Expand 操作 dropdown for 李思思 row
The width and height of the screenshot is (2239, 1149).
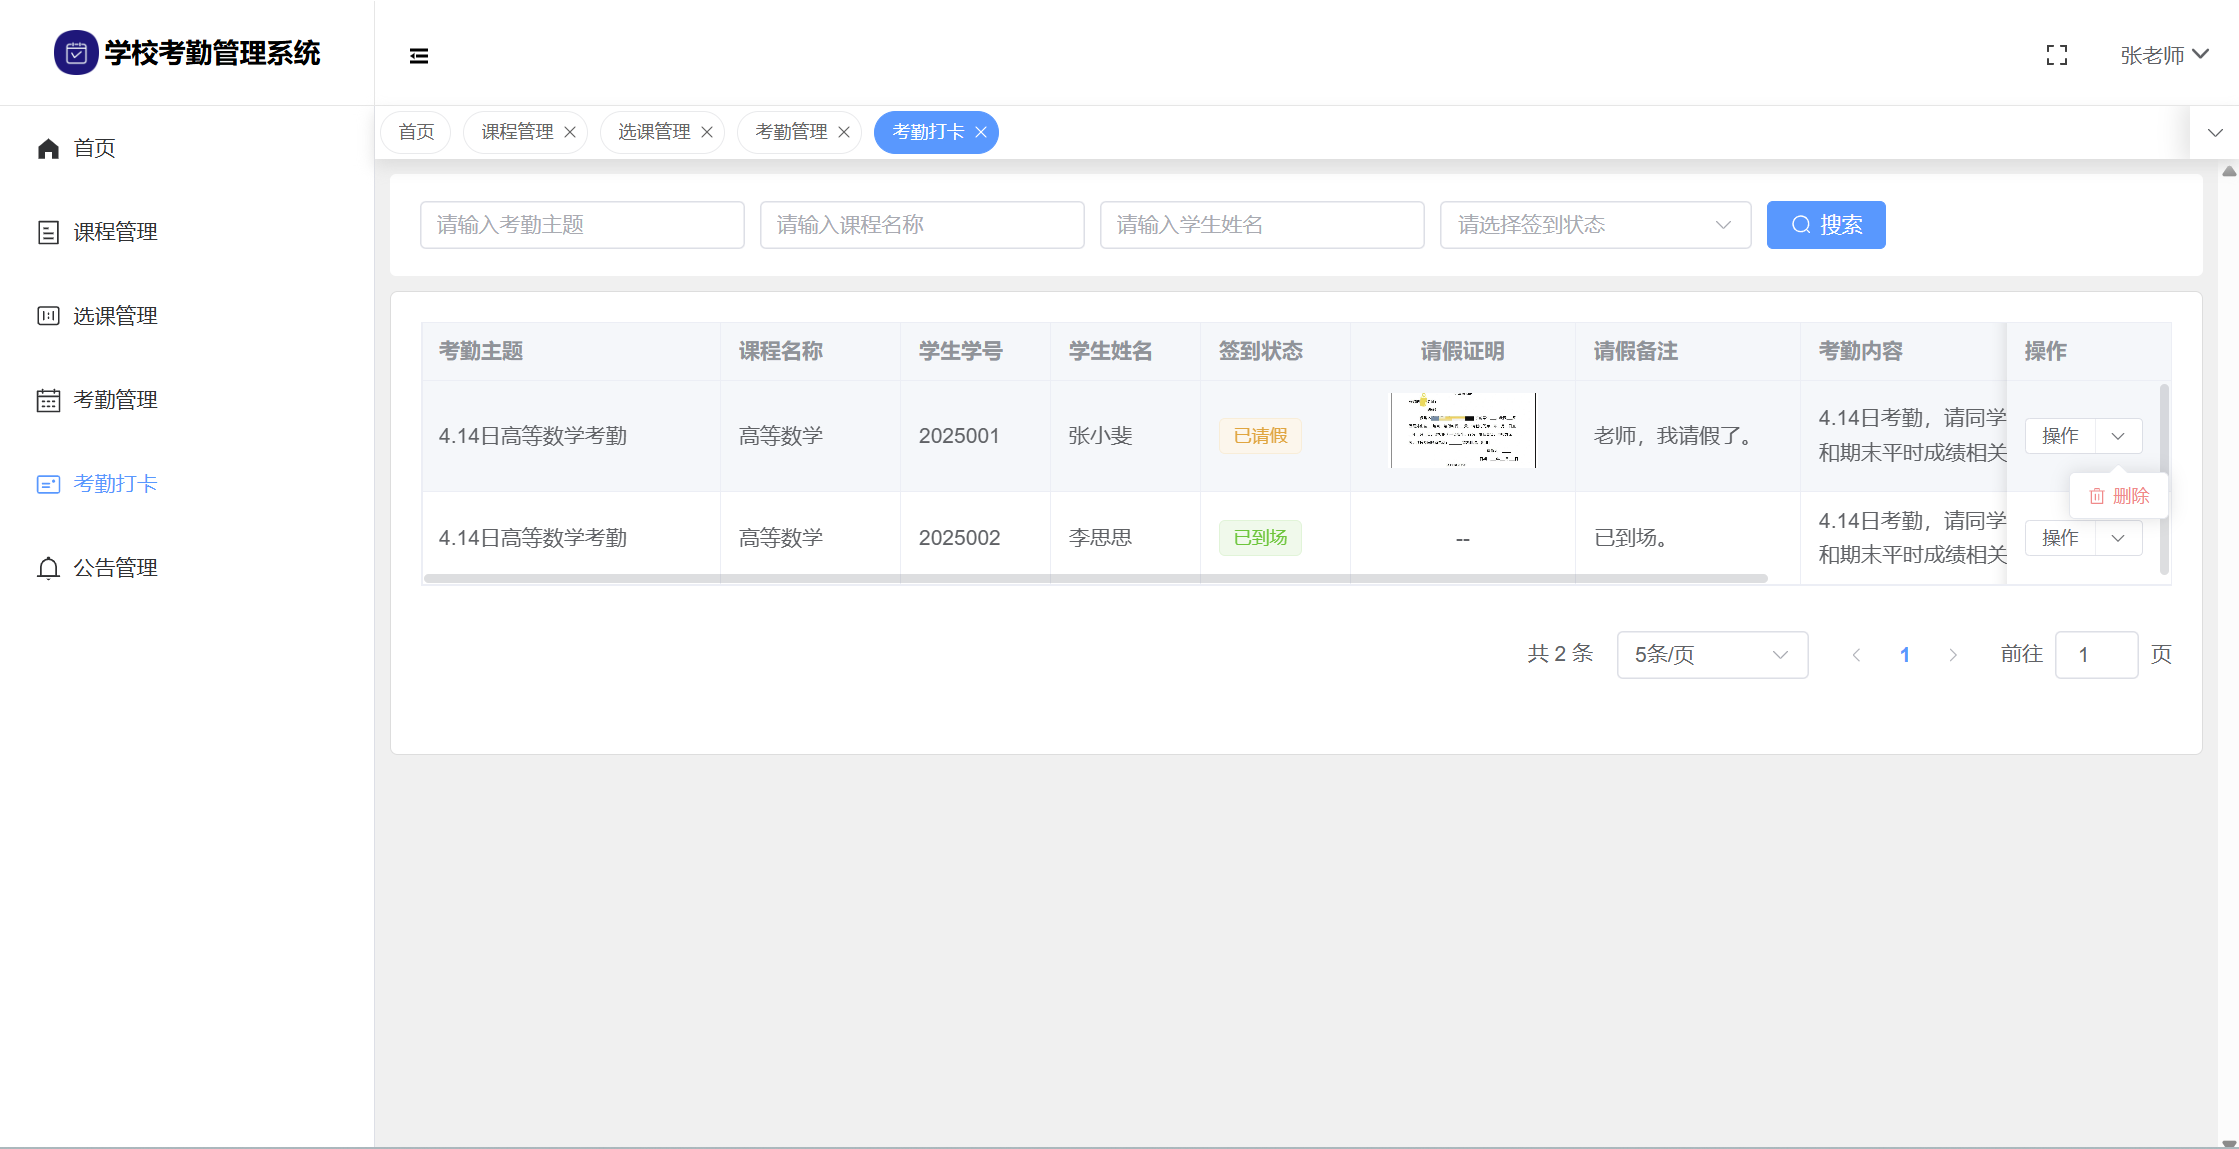point(2117,538)
